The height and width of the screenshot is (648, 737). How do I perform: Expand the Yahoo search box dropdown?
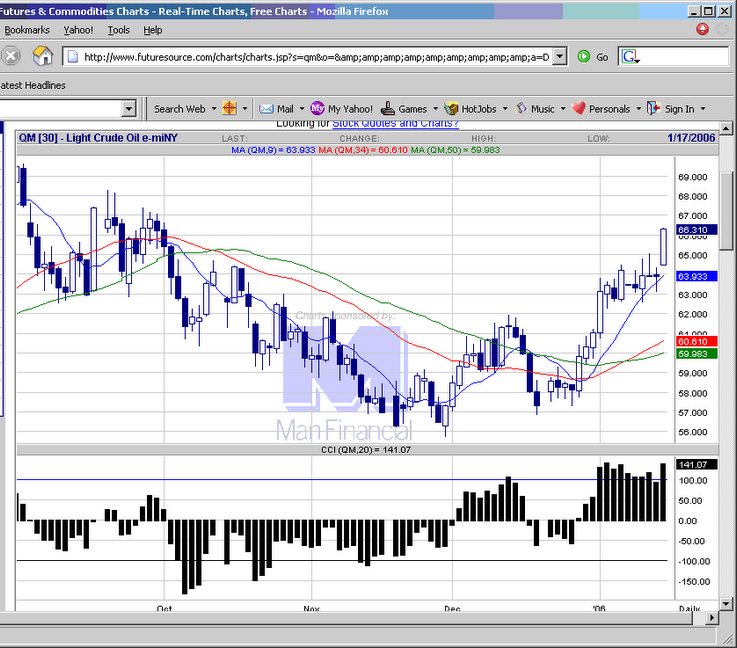pyautogui.click(x=129, y=109)
